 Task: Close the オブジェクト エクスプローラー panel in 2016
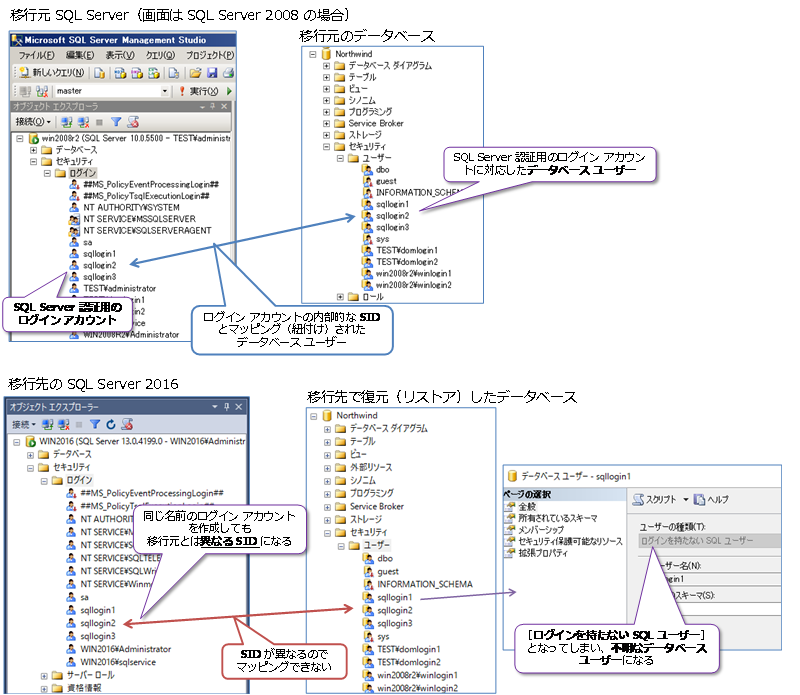238,407
